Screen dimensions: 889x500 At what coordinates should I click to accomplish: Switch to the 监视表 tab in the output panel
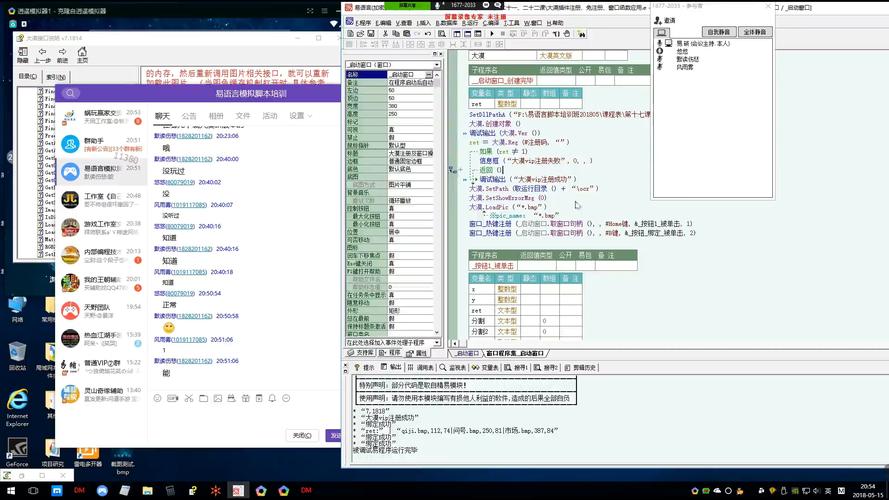(453, 367)
